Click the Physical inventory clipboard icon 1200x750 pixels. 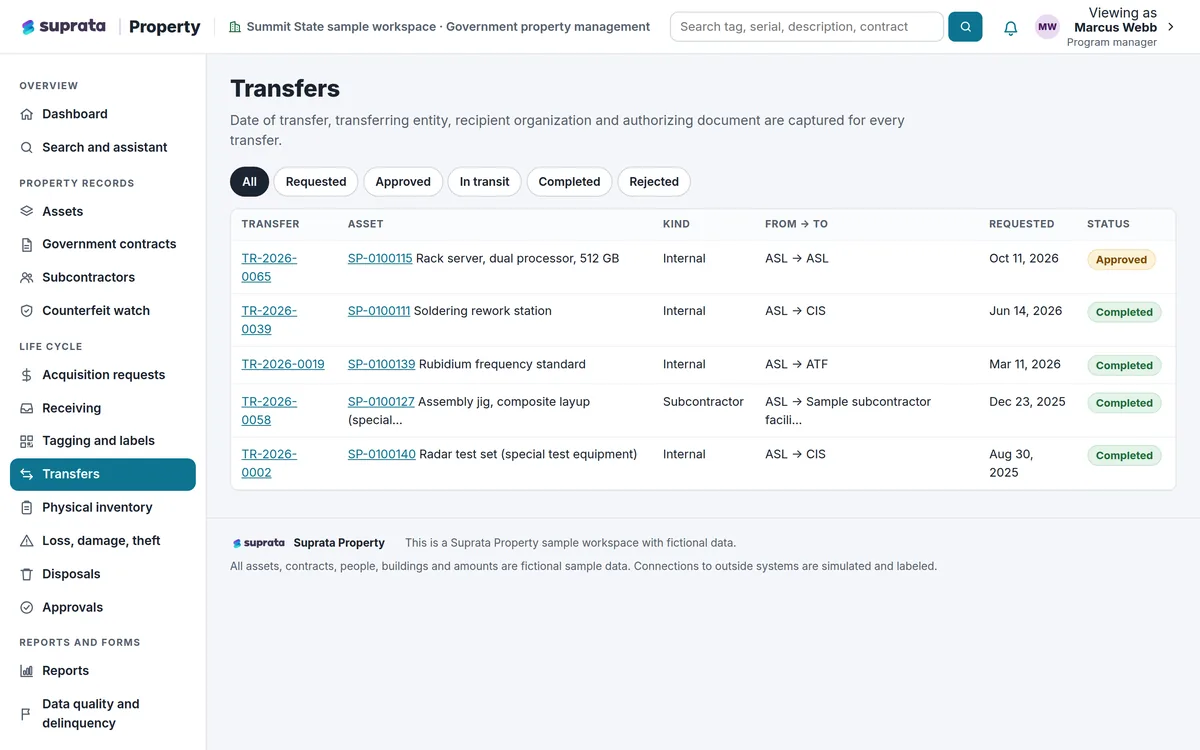(27, 507)
